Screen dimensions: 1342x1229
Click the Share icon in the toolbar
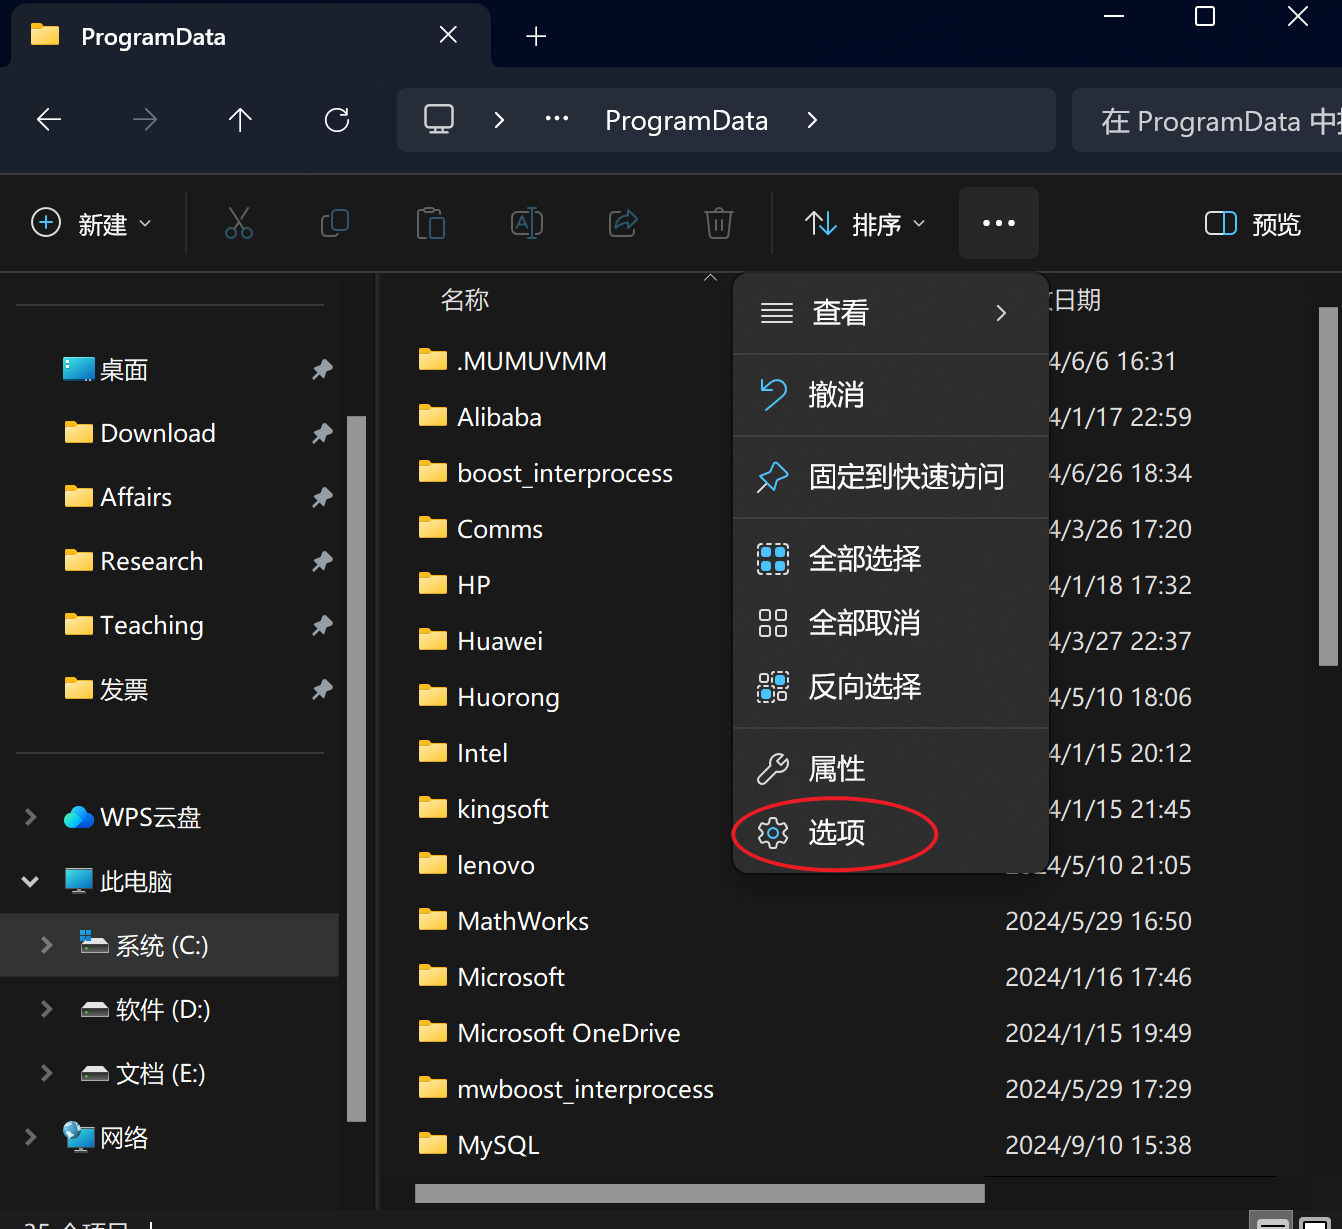623,223
